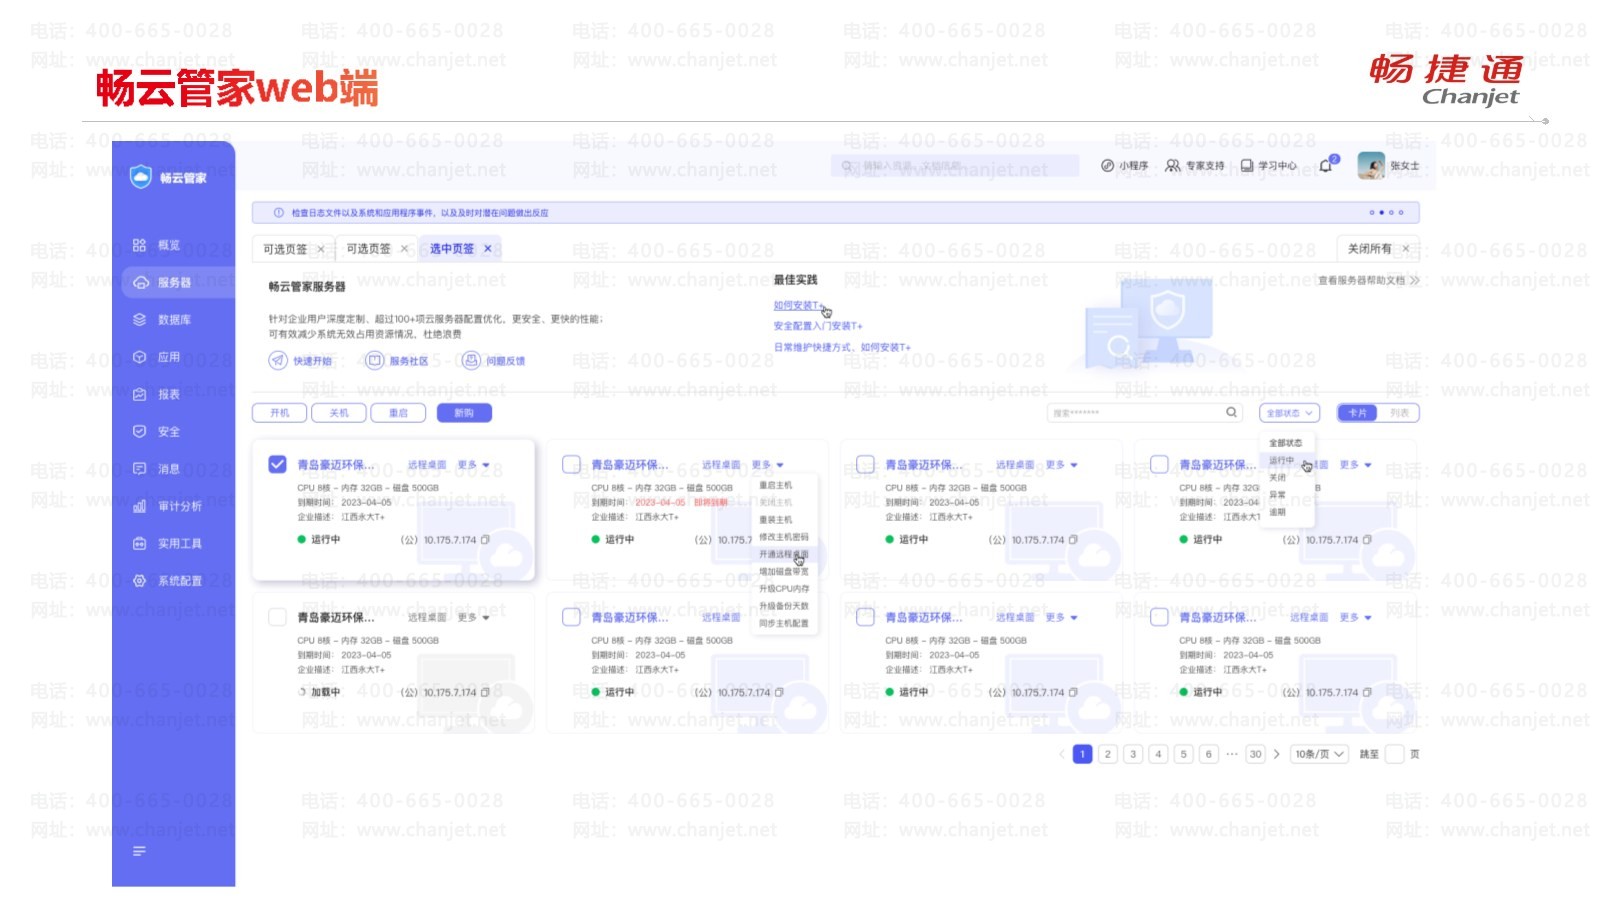Uncheck the checked 青岛豪迈环保 server card
Viewport: 1600px width, 900px height.
point(278,464)
